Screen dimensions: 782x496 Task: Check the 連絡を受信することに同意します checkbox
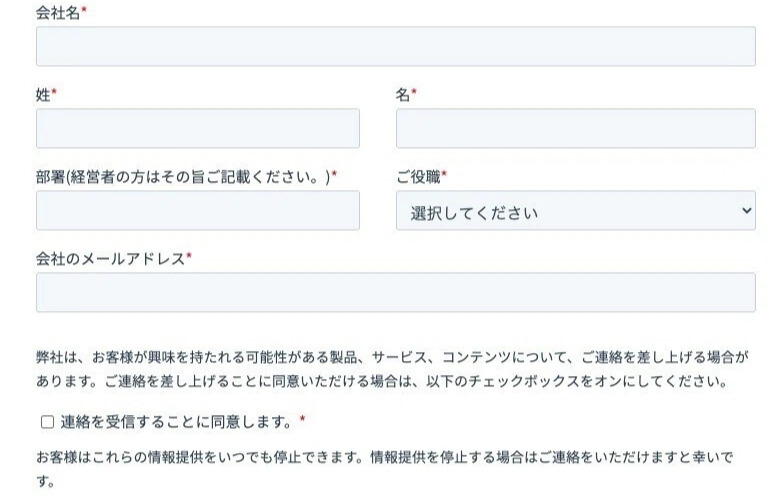[x=47, y=422]
